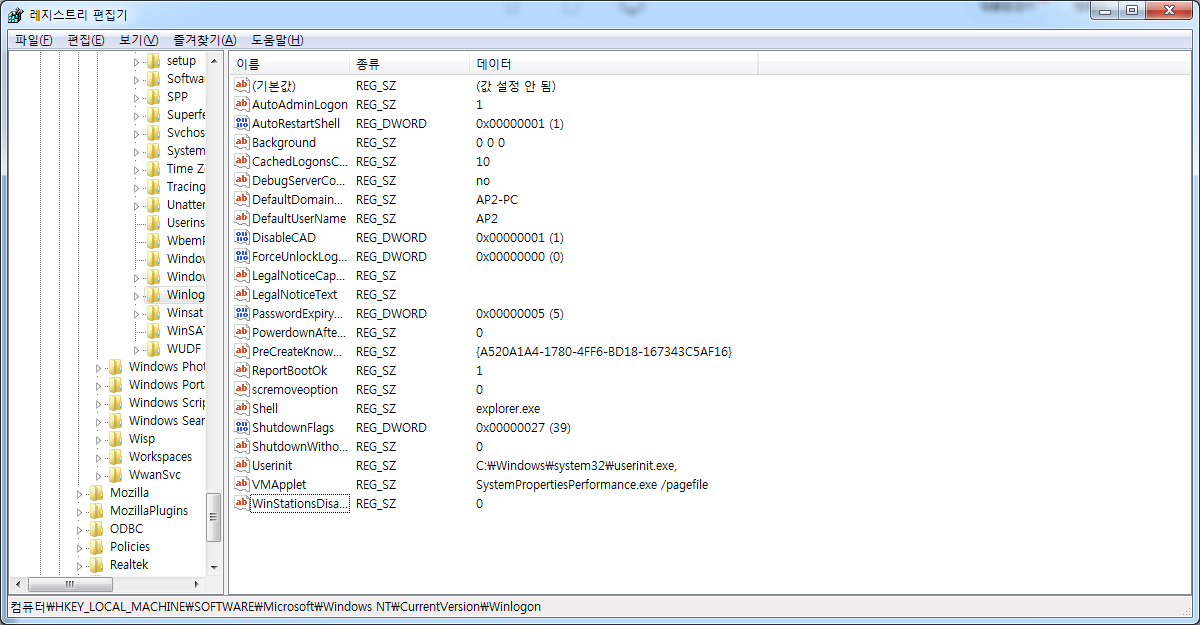Select the DebugServerCommand value name
The height and width of the screenshot is (625, 1200).
pos(299,180)
